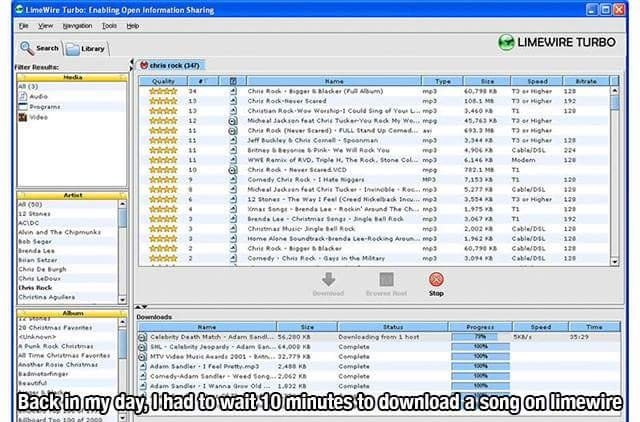Select Christina Aguilera in Artist filter
The width and height of the screenshot is (640, 422).
pos(47,297)
